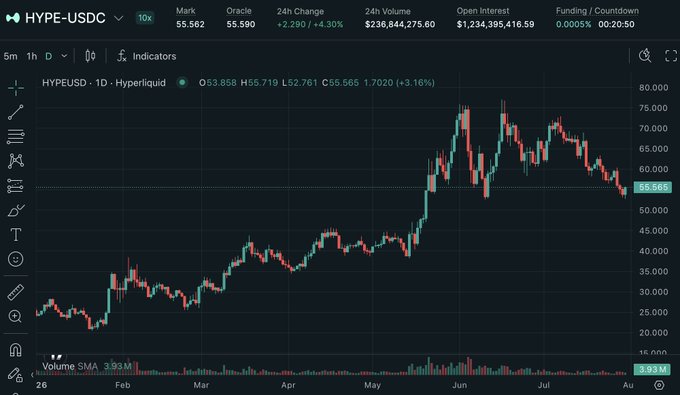The height and width of the screenshot is (395, 680).
Task: Click the 10x leverage badge
Action: 145,18
